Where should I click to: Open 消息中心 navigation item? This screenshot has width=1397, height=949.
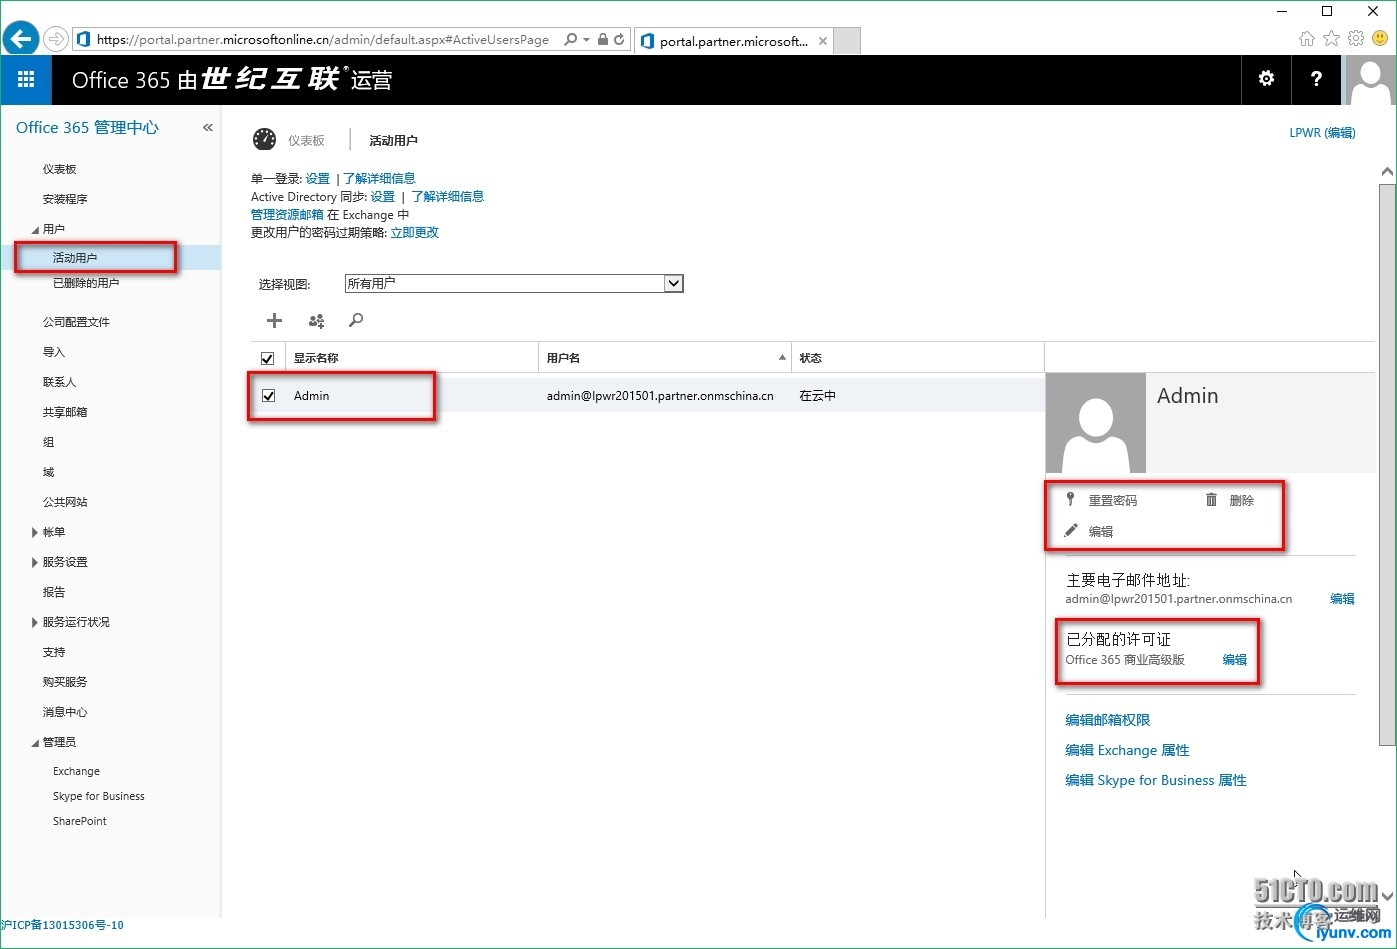point(65,712)
